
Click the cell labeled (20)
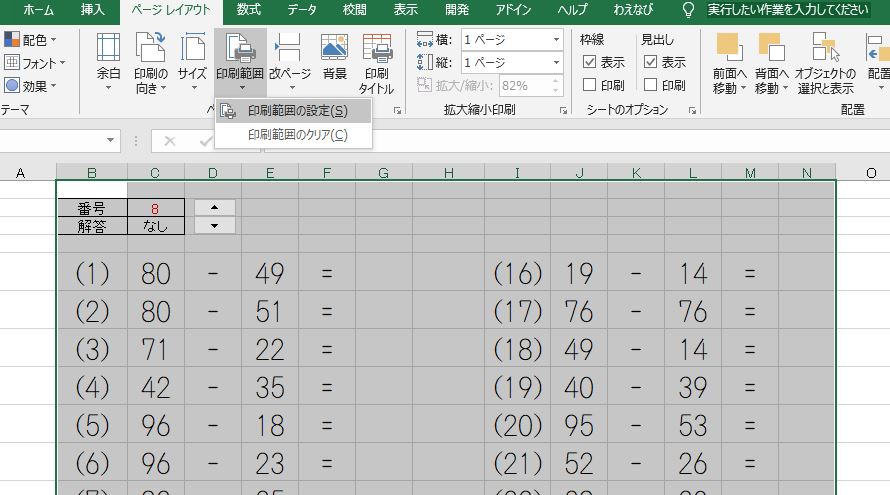(517, 425)
